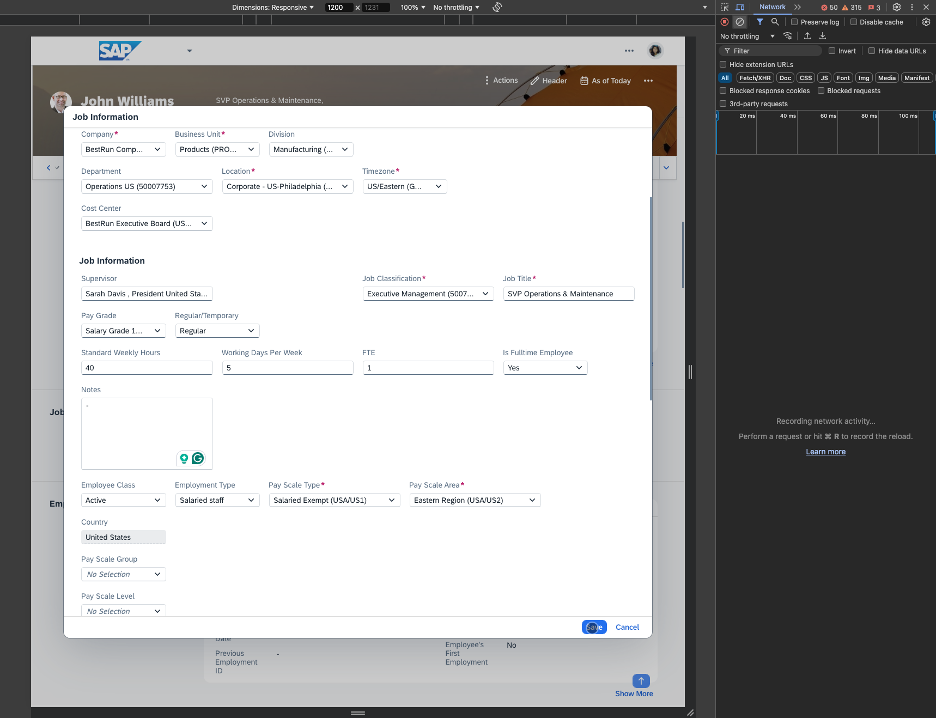Click the inspect element picker icon
The width and height of the screenshot is (936, 718).
725,7
